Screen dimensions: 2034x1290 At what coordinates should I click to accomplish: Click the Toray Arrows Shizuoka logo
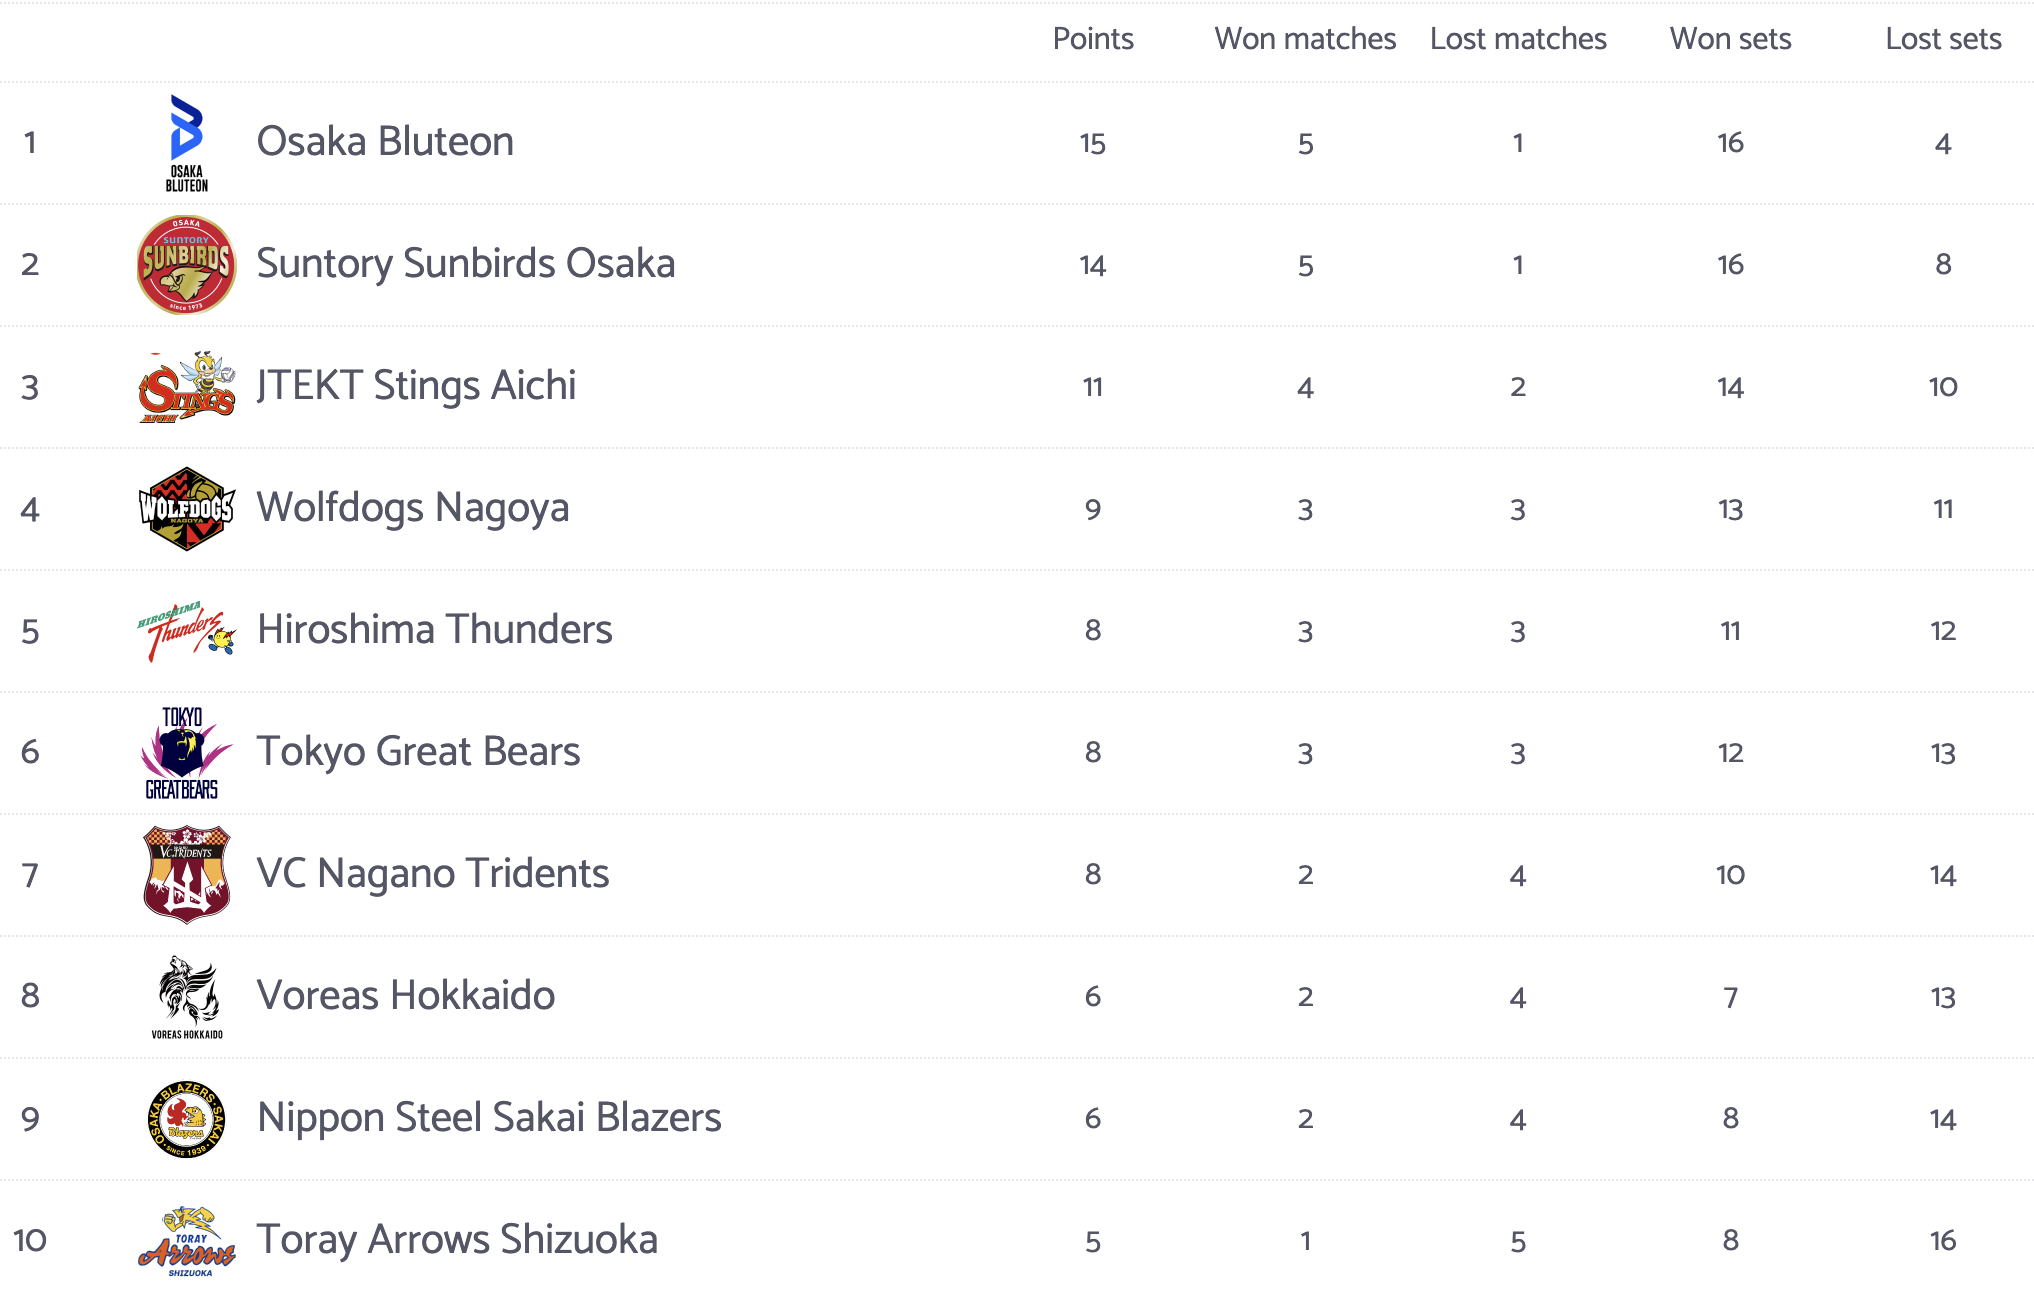186,1241
